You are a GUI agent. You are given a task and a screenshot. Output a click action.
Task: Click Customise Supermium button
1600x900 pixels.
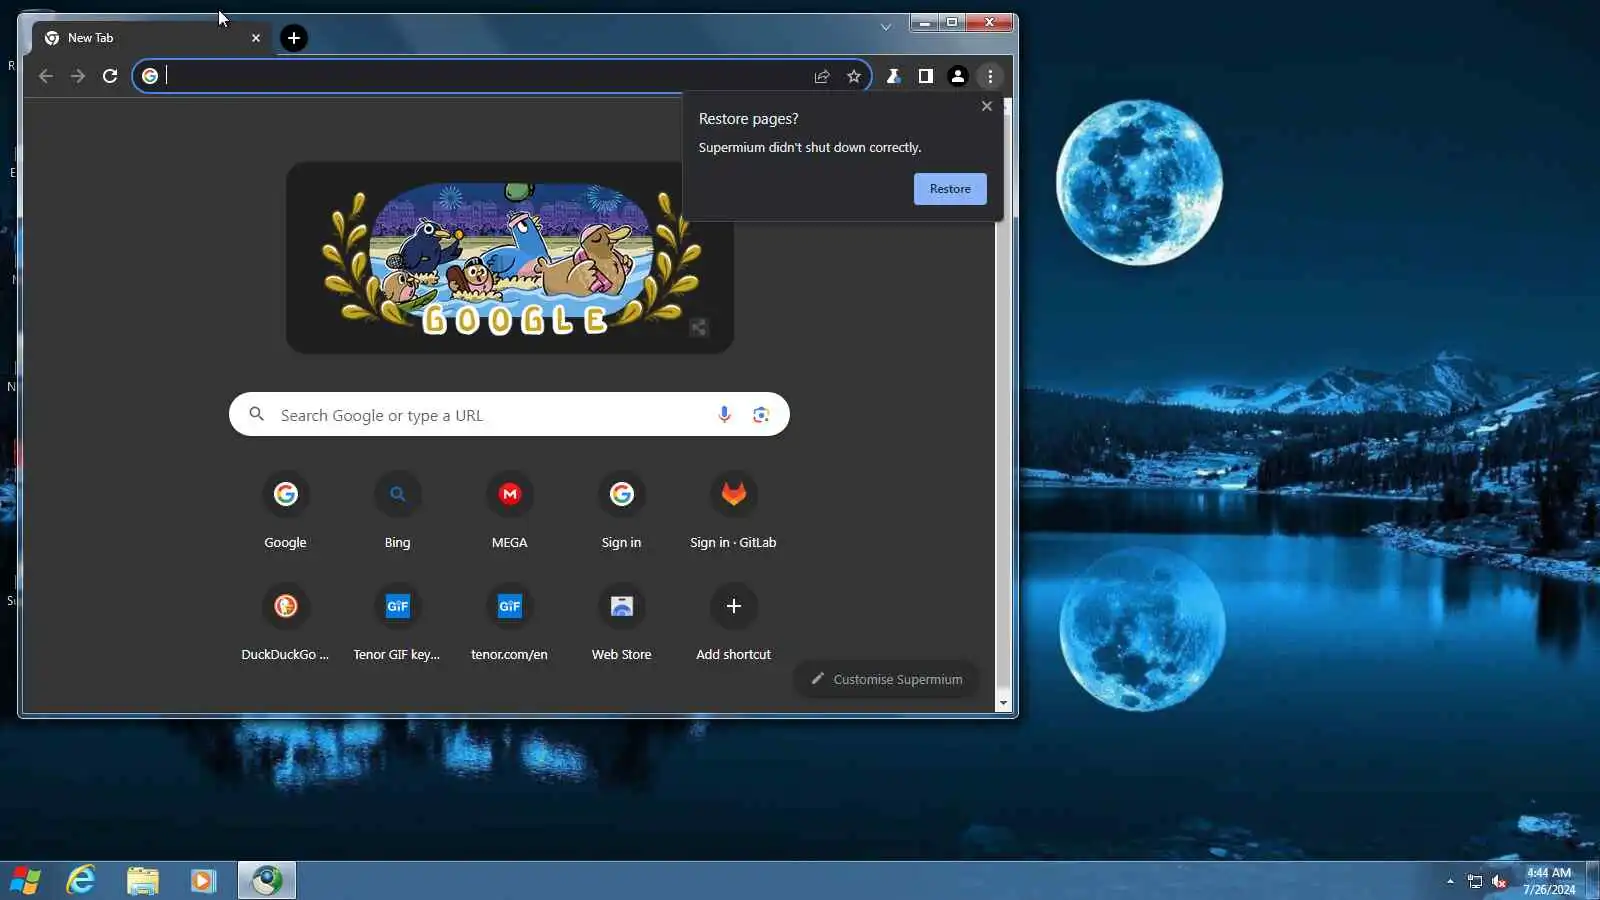887,679
